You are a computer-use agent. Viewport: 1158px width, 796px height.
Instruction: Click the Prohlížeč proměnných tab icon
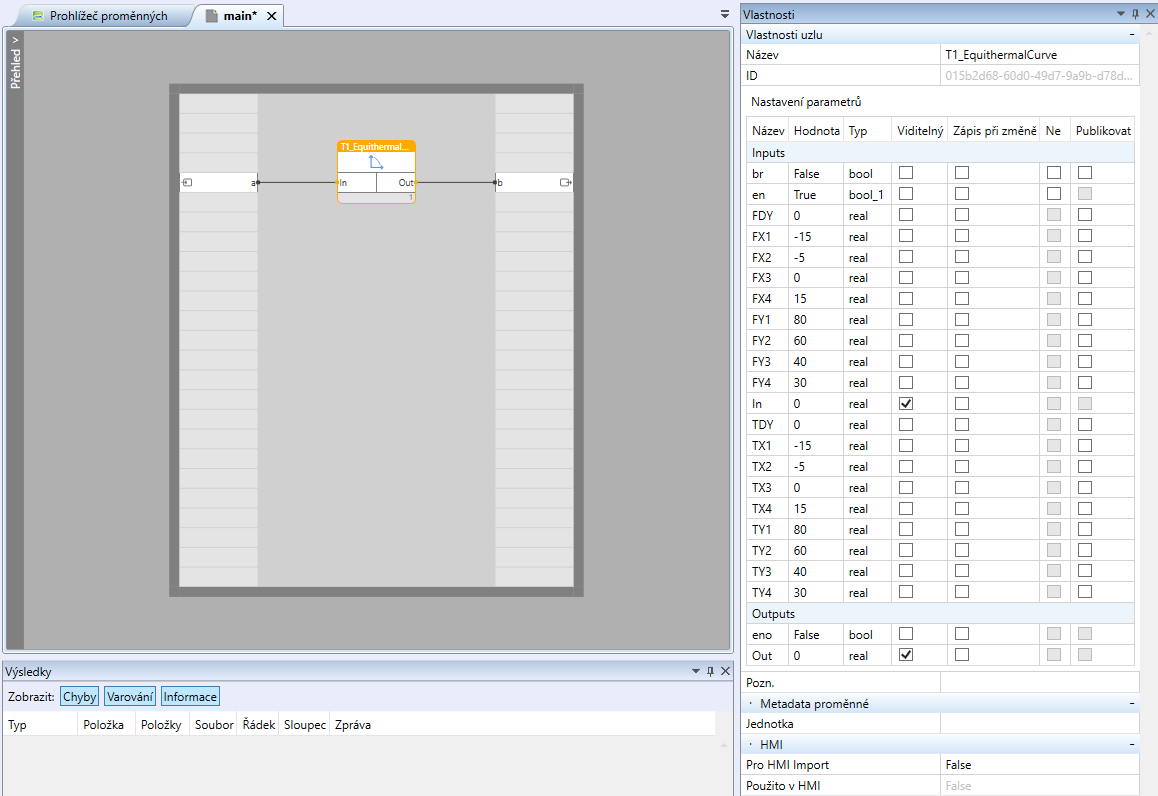click(38, 16)
